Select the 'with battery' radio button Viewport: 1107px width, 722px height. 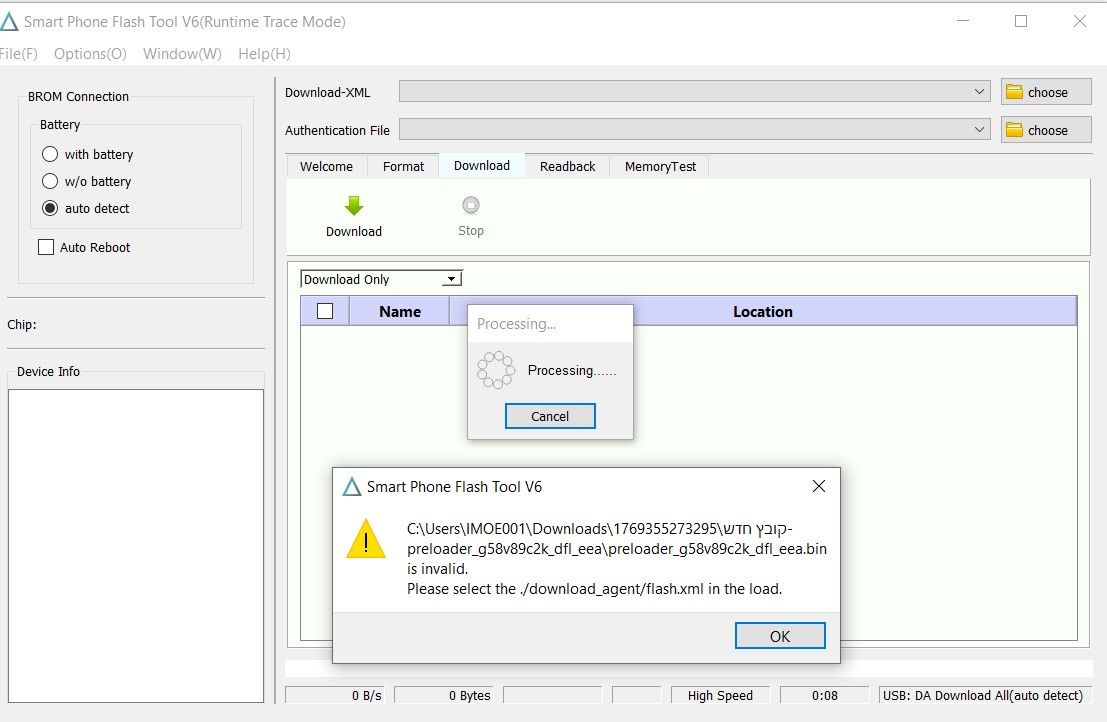(x=49, y=154)
